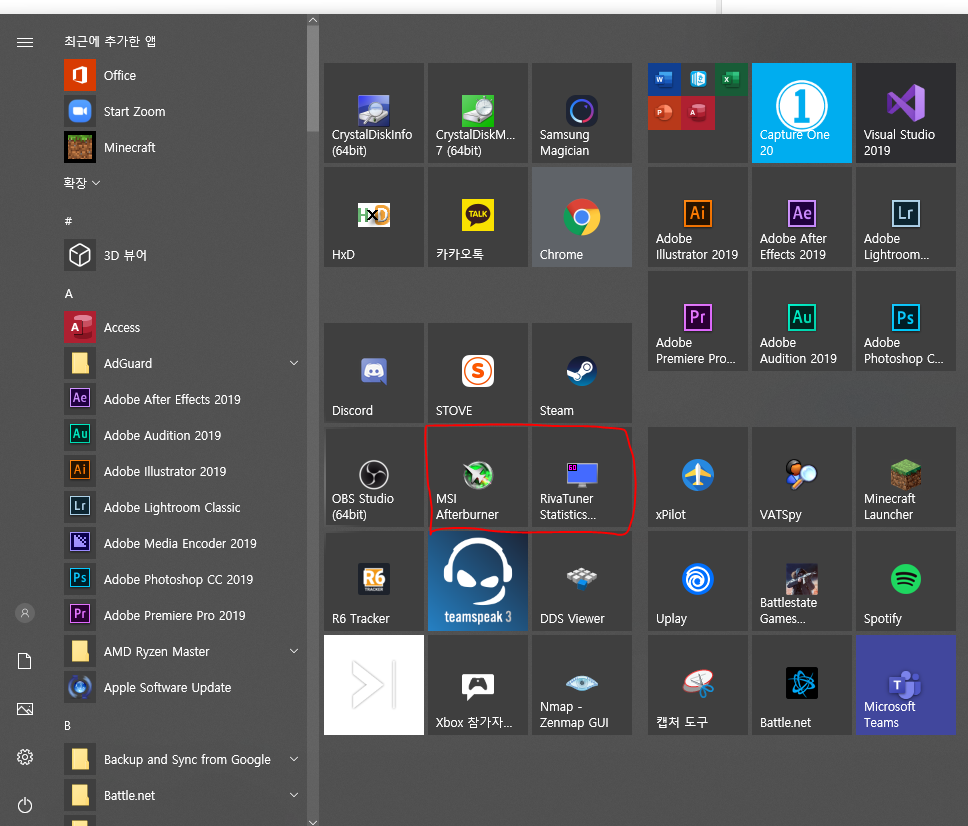Open PowerPoint from the Office tile group

pos(664,113)
